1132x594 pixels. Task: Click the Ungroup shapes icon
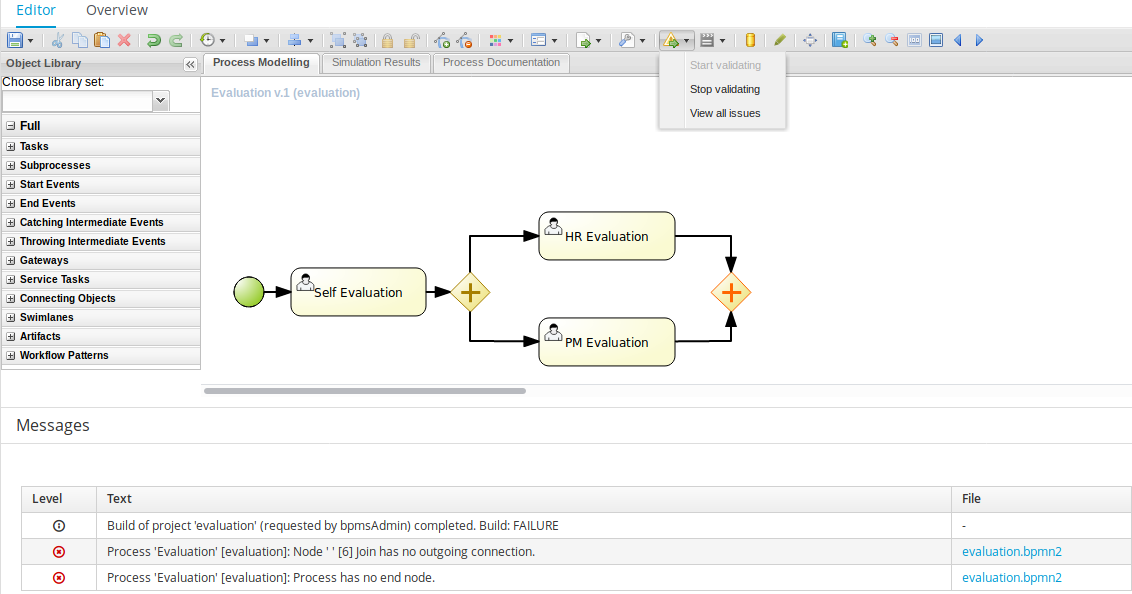(360, 40)
